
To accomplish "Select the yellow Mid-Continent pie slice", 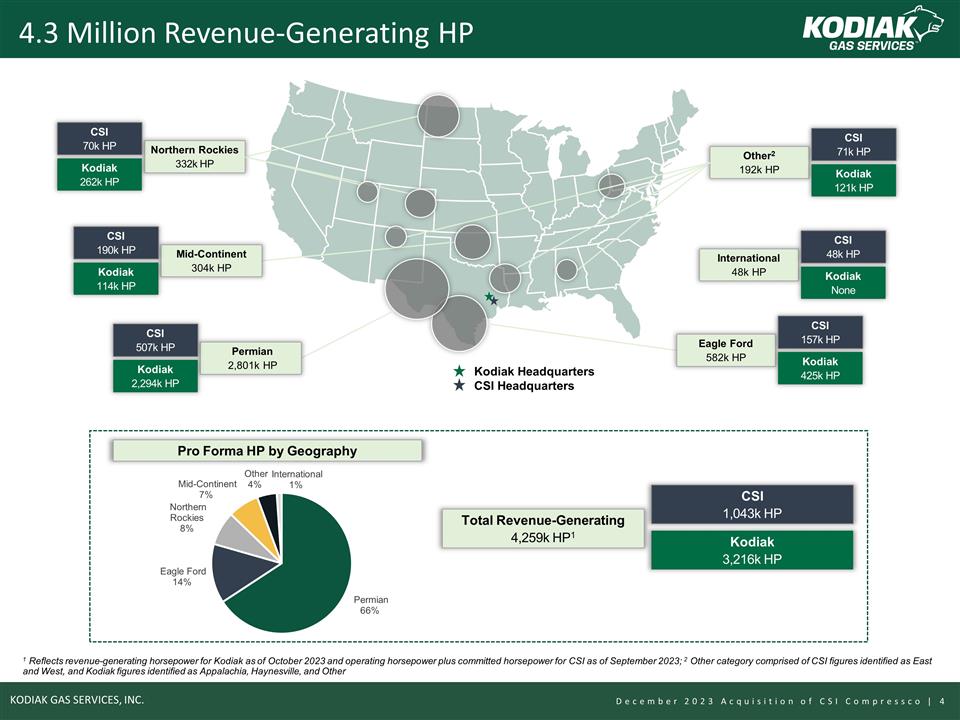I will pyautogui.click(x=247, y=512).
